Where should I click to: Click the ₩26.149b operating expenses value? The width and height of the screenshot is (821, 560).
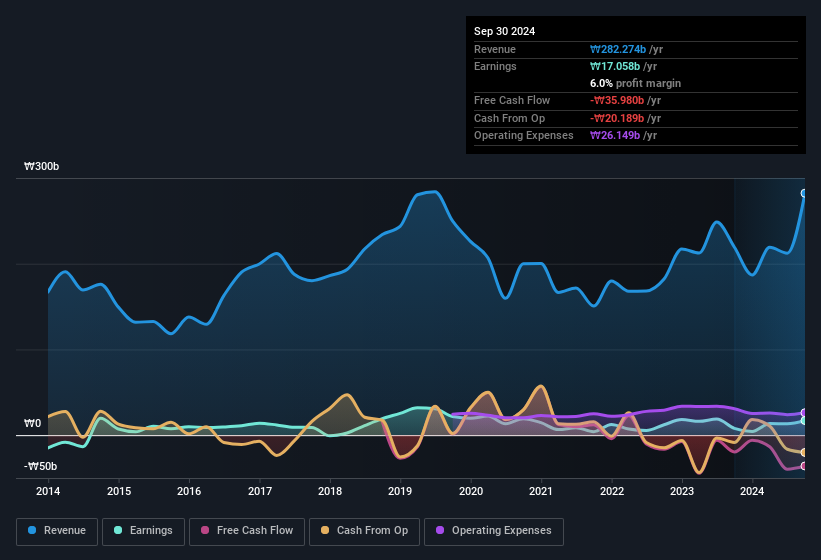(615, 135)
